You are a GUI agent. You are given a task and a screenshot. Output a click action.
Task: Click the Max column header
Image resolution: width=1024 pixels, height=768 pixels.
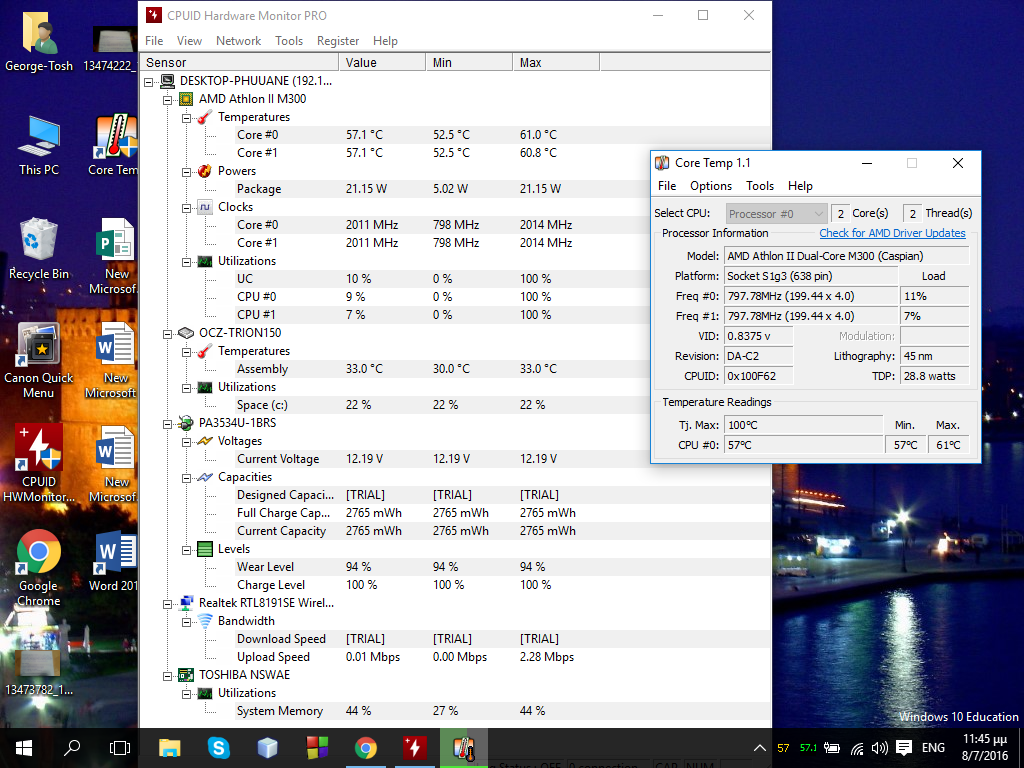click(556, 63)
